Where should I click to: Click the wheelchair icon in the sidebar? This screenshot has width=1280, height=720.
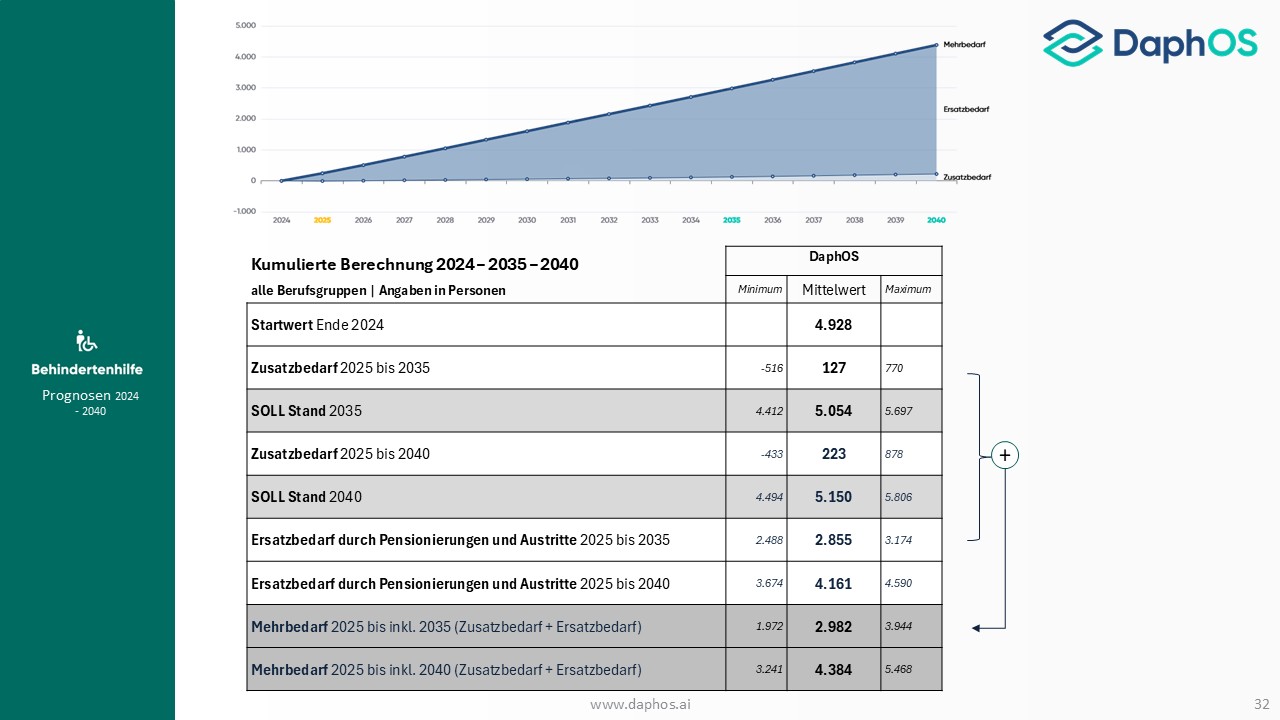(87, 341)
